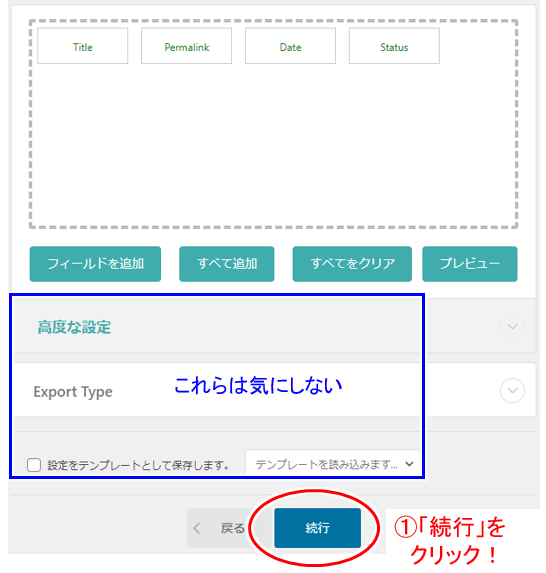This screenshot has height=573, width=546.
Task: Click the Export Type heading
Action: click(x=73, y=392)
